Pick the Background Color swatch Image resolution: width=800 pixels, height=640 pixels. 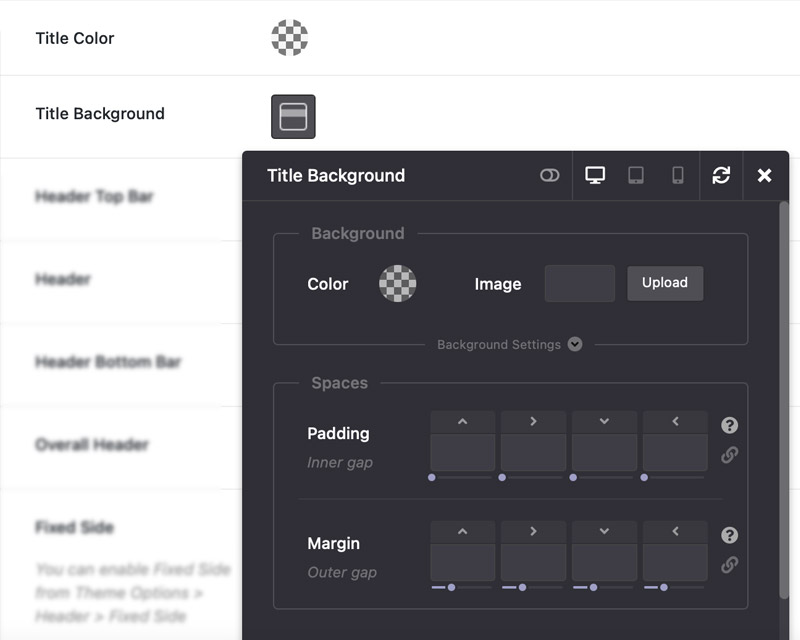(397, 284)
